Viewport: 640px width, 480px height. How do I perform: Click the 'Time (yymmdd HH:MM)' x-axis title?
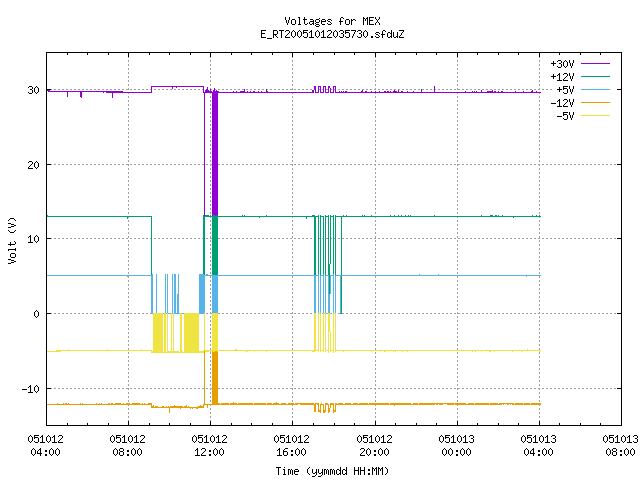[x=332, y=471]
